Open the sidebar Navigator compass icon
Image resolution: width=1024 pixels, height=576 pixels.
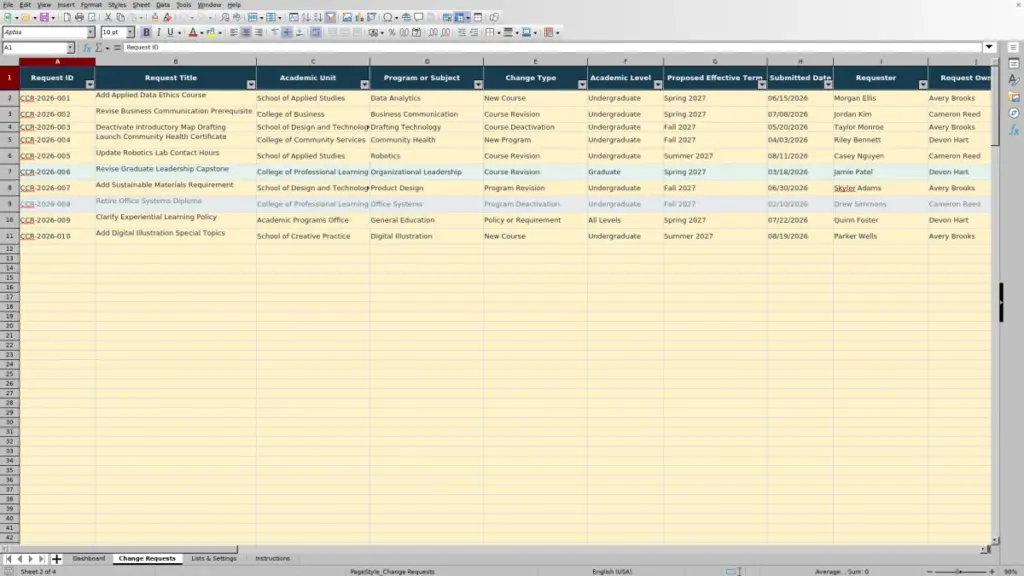click(1014, 113)
